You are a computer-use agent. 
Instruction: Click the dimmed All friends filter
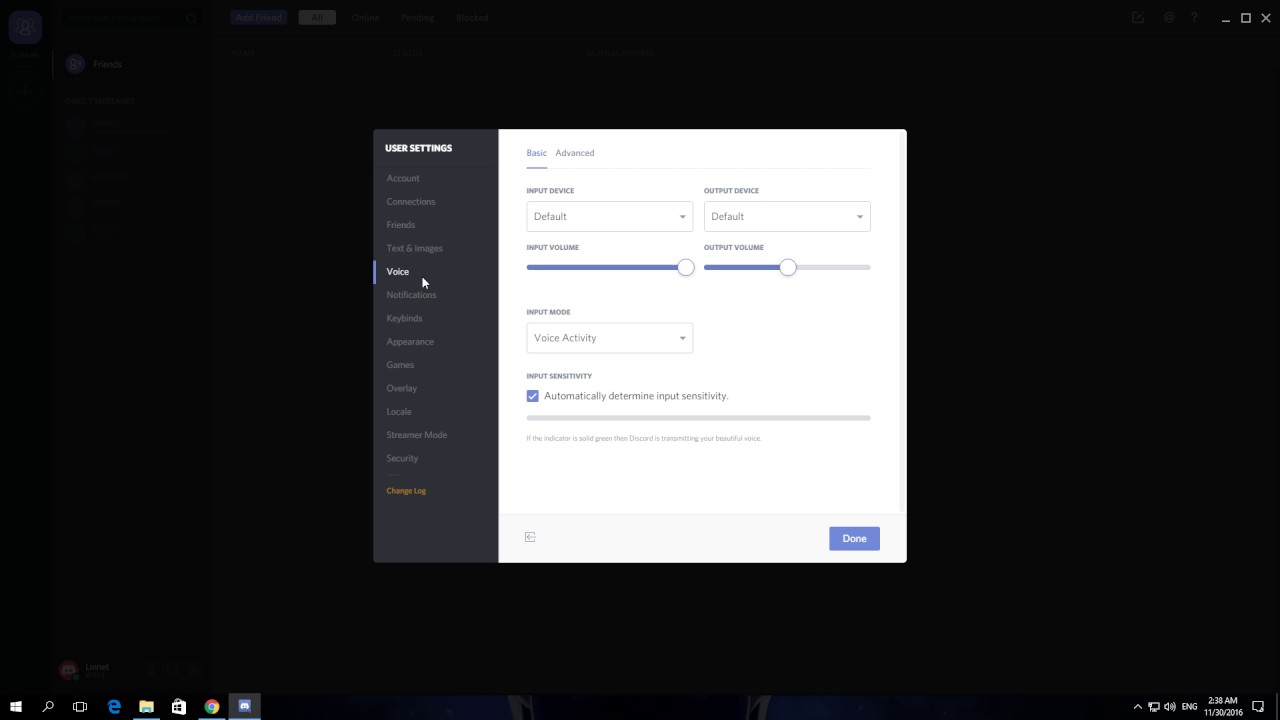tap(317, 17)
